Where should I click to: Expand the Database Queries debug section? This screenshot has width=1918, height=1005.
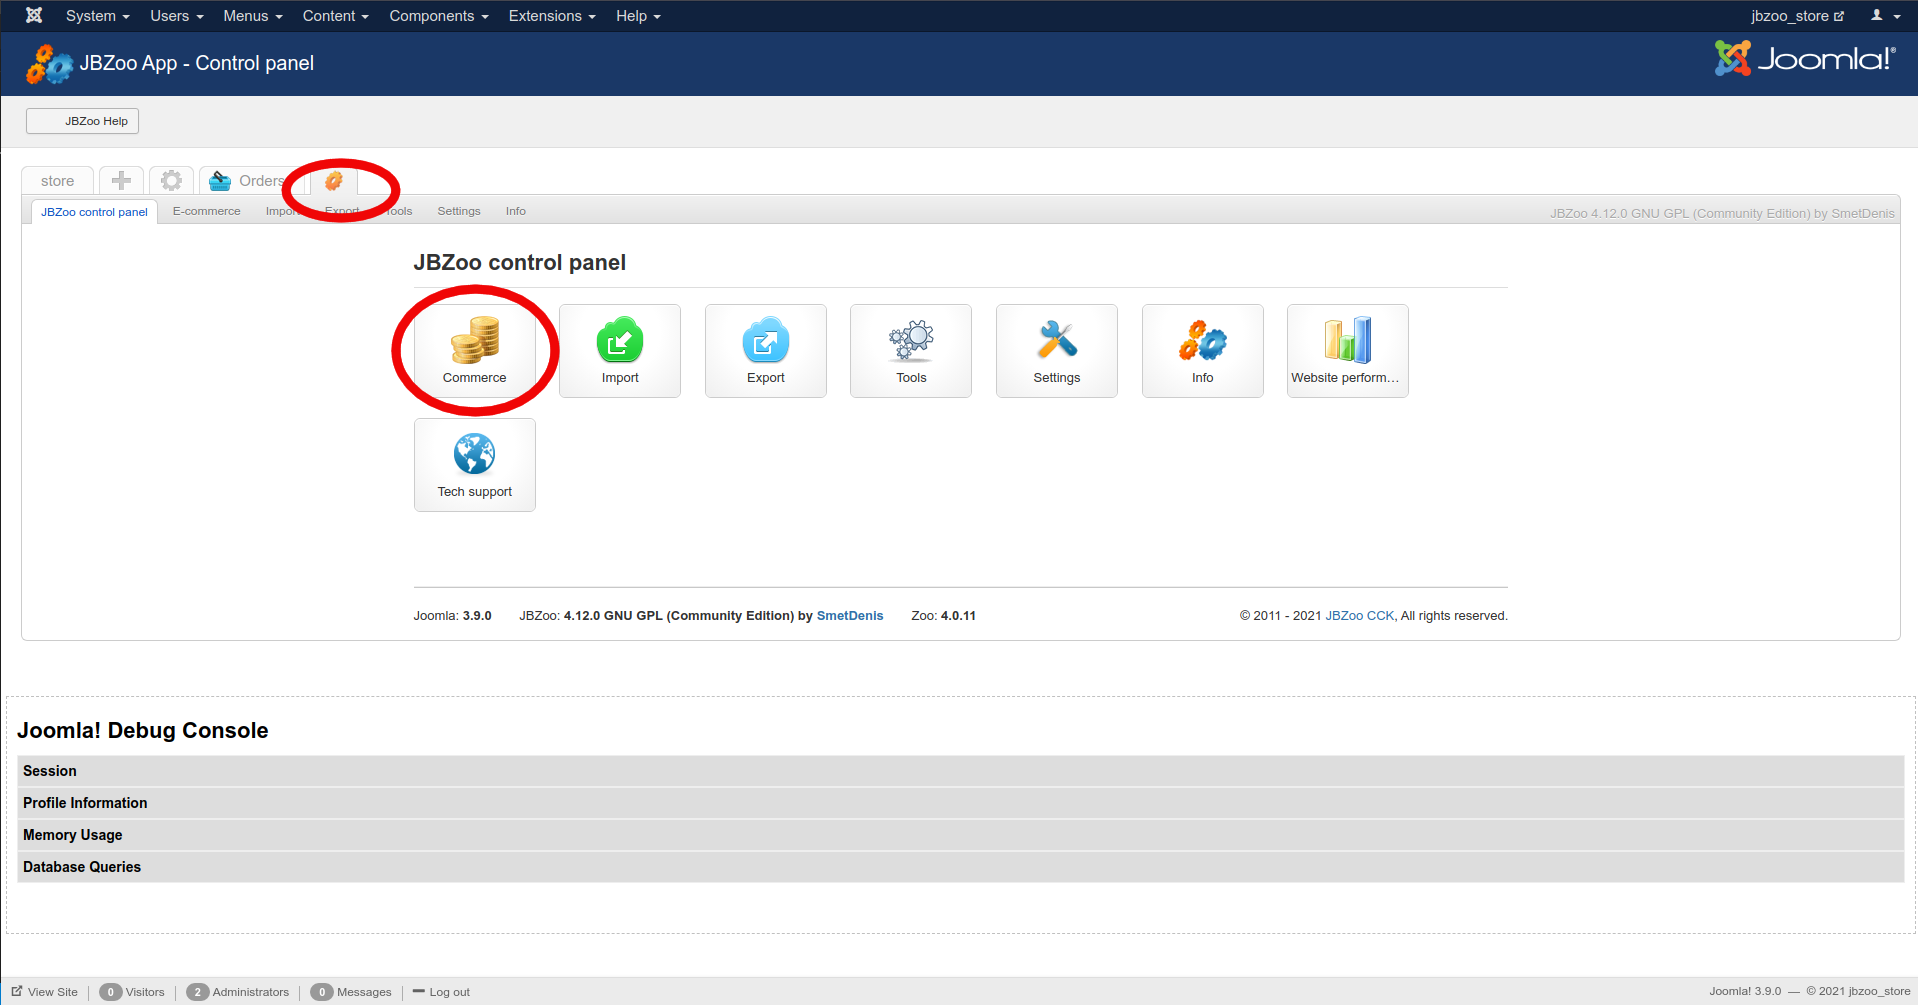click(961, 867)
